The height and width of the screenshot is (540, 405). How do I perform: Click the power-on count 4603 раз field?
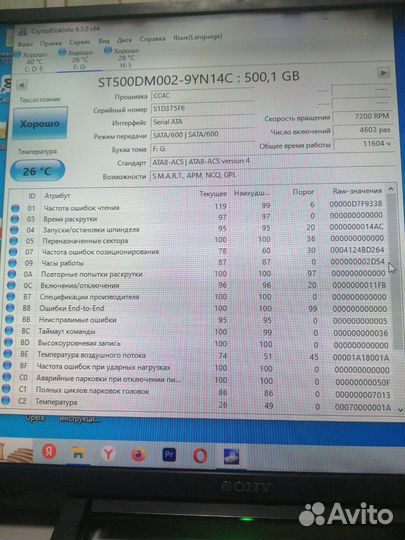coord(363,130)
